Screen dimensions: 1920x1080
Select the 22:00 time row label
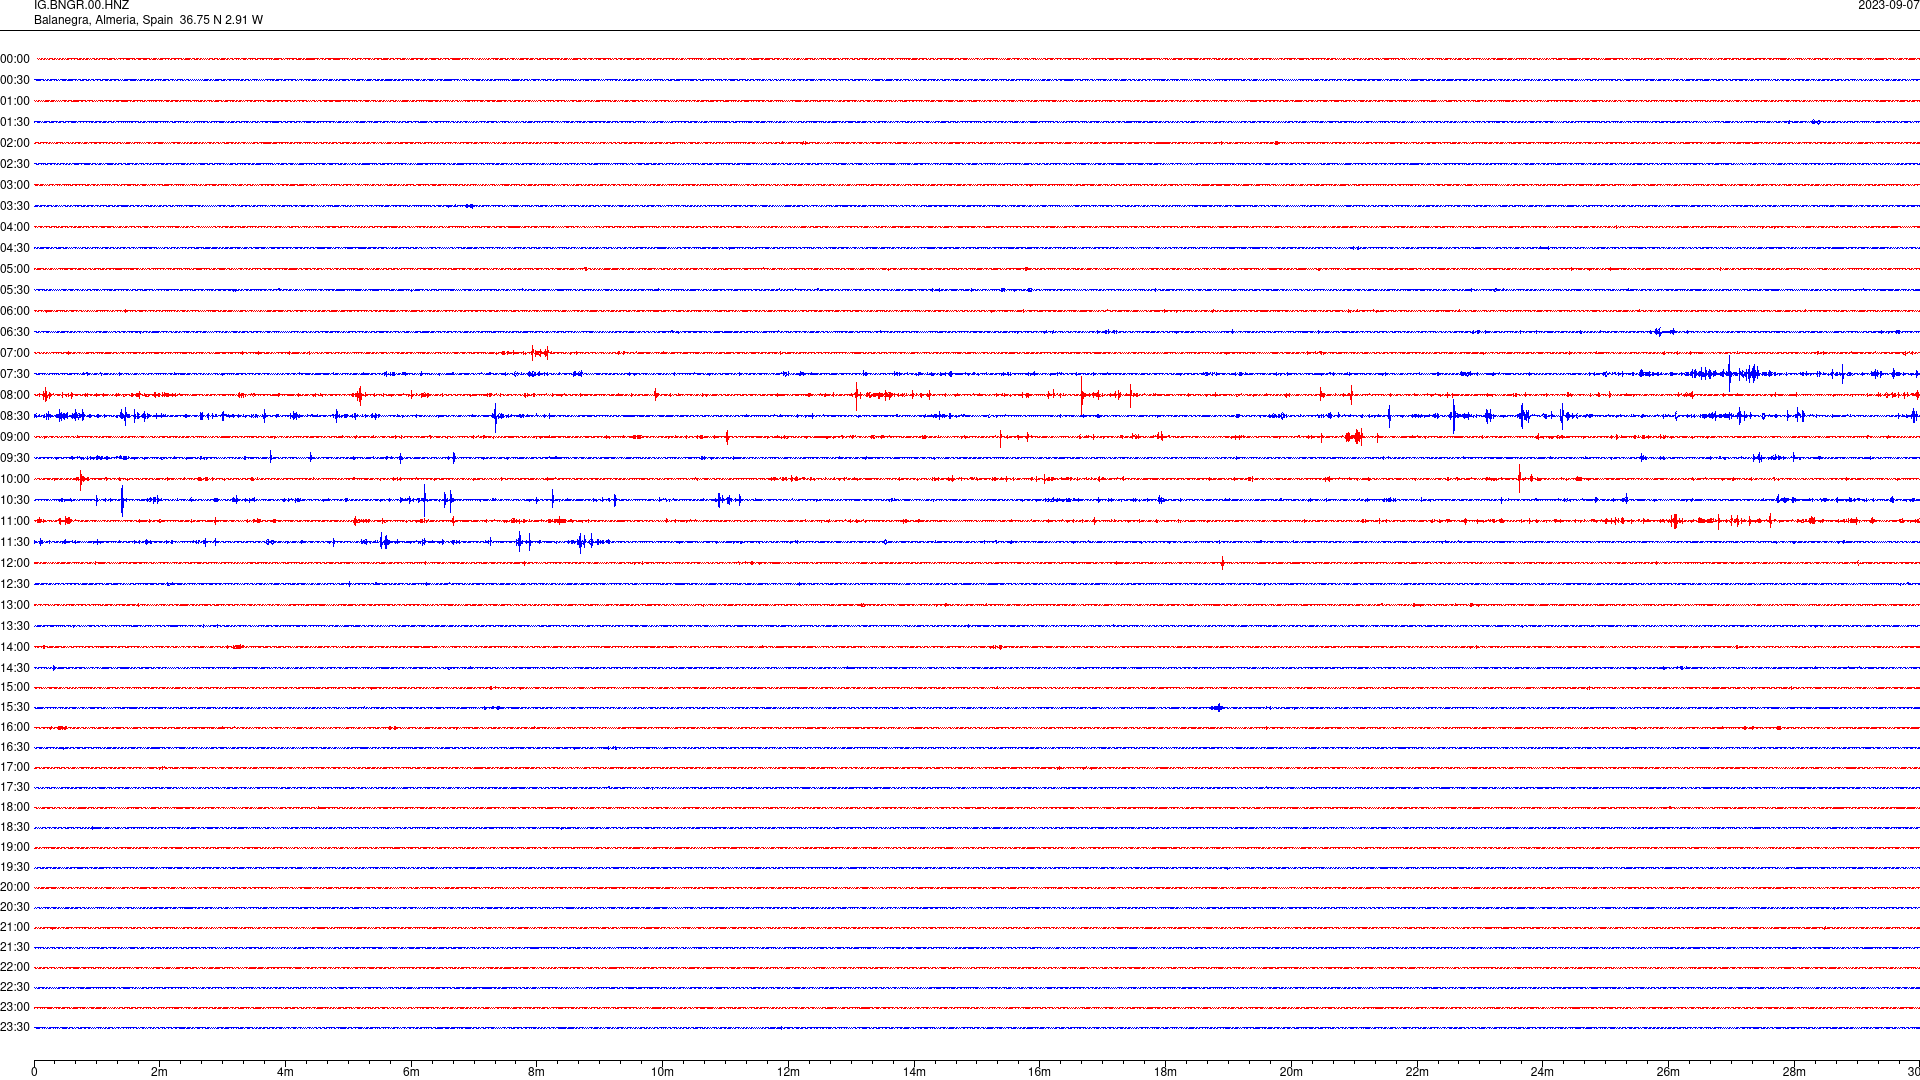pyautogui.click(x=15, y=967)
